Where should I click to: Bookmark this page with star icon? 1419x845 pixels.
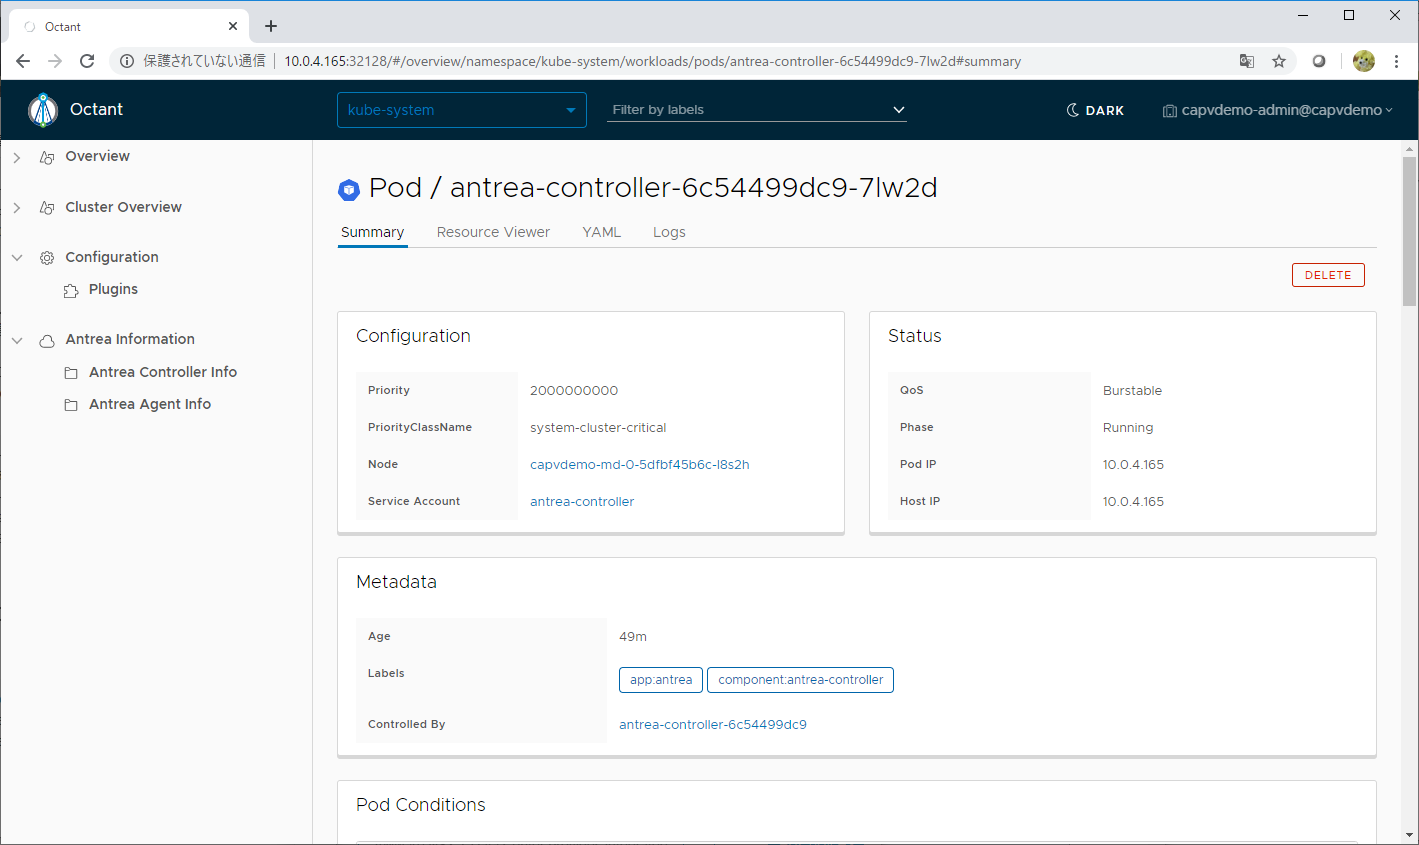pyautogui.click(x=1279, y=61)
